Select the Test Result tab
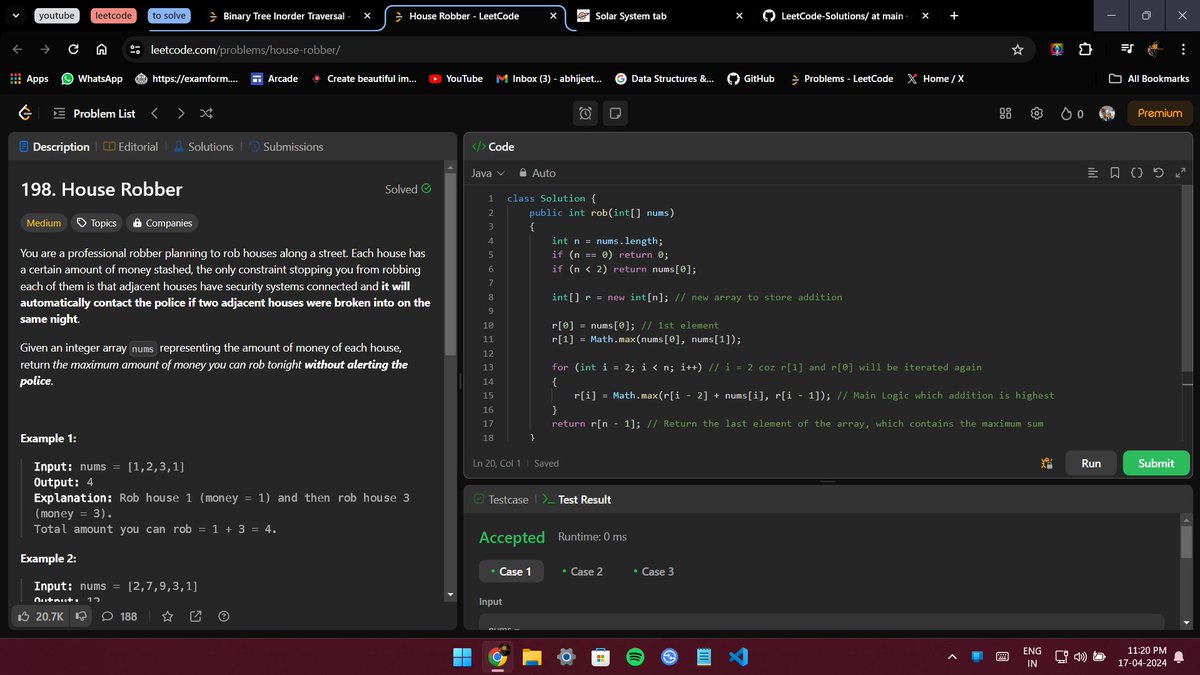Screen dimensions: 1200x675 (x=576, y=499)
